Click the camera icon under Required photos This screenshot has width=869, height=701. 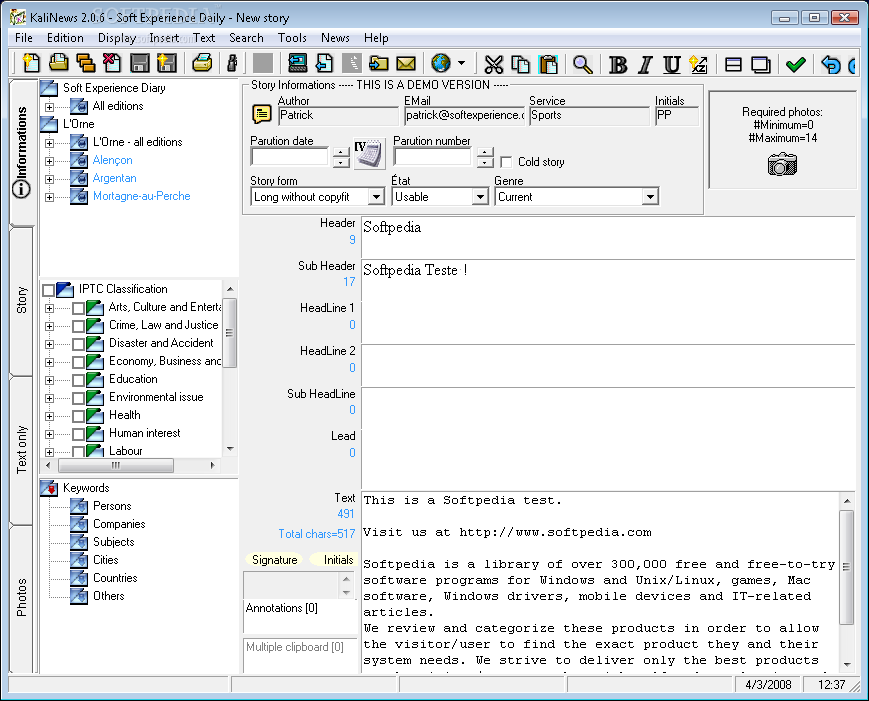coord(782,164)
